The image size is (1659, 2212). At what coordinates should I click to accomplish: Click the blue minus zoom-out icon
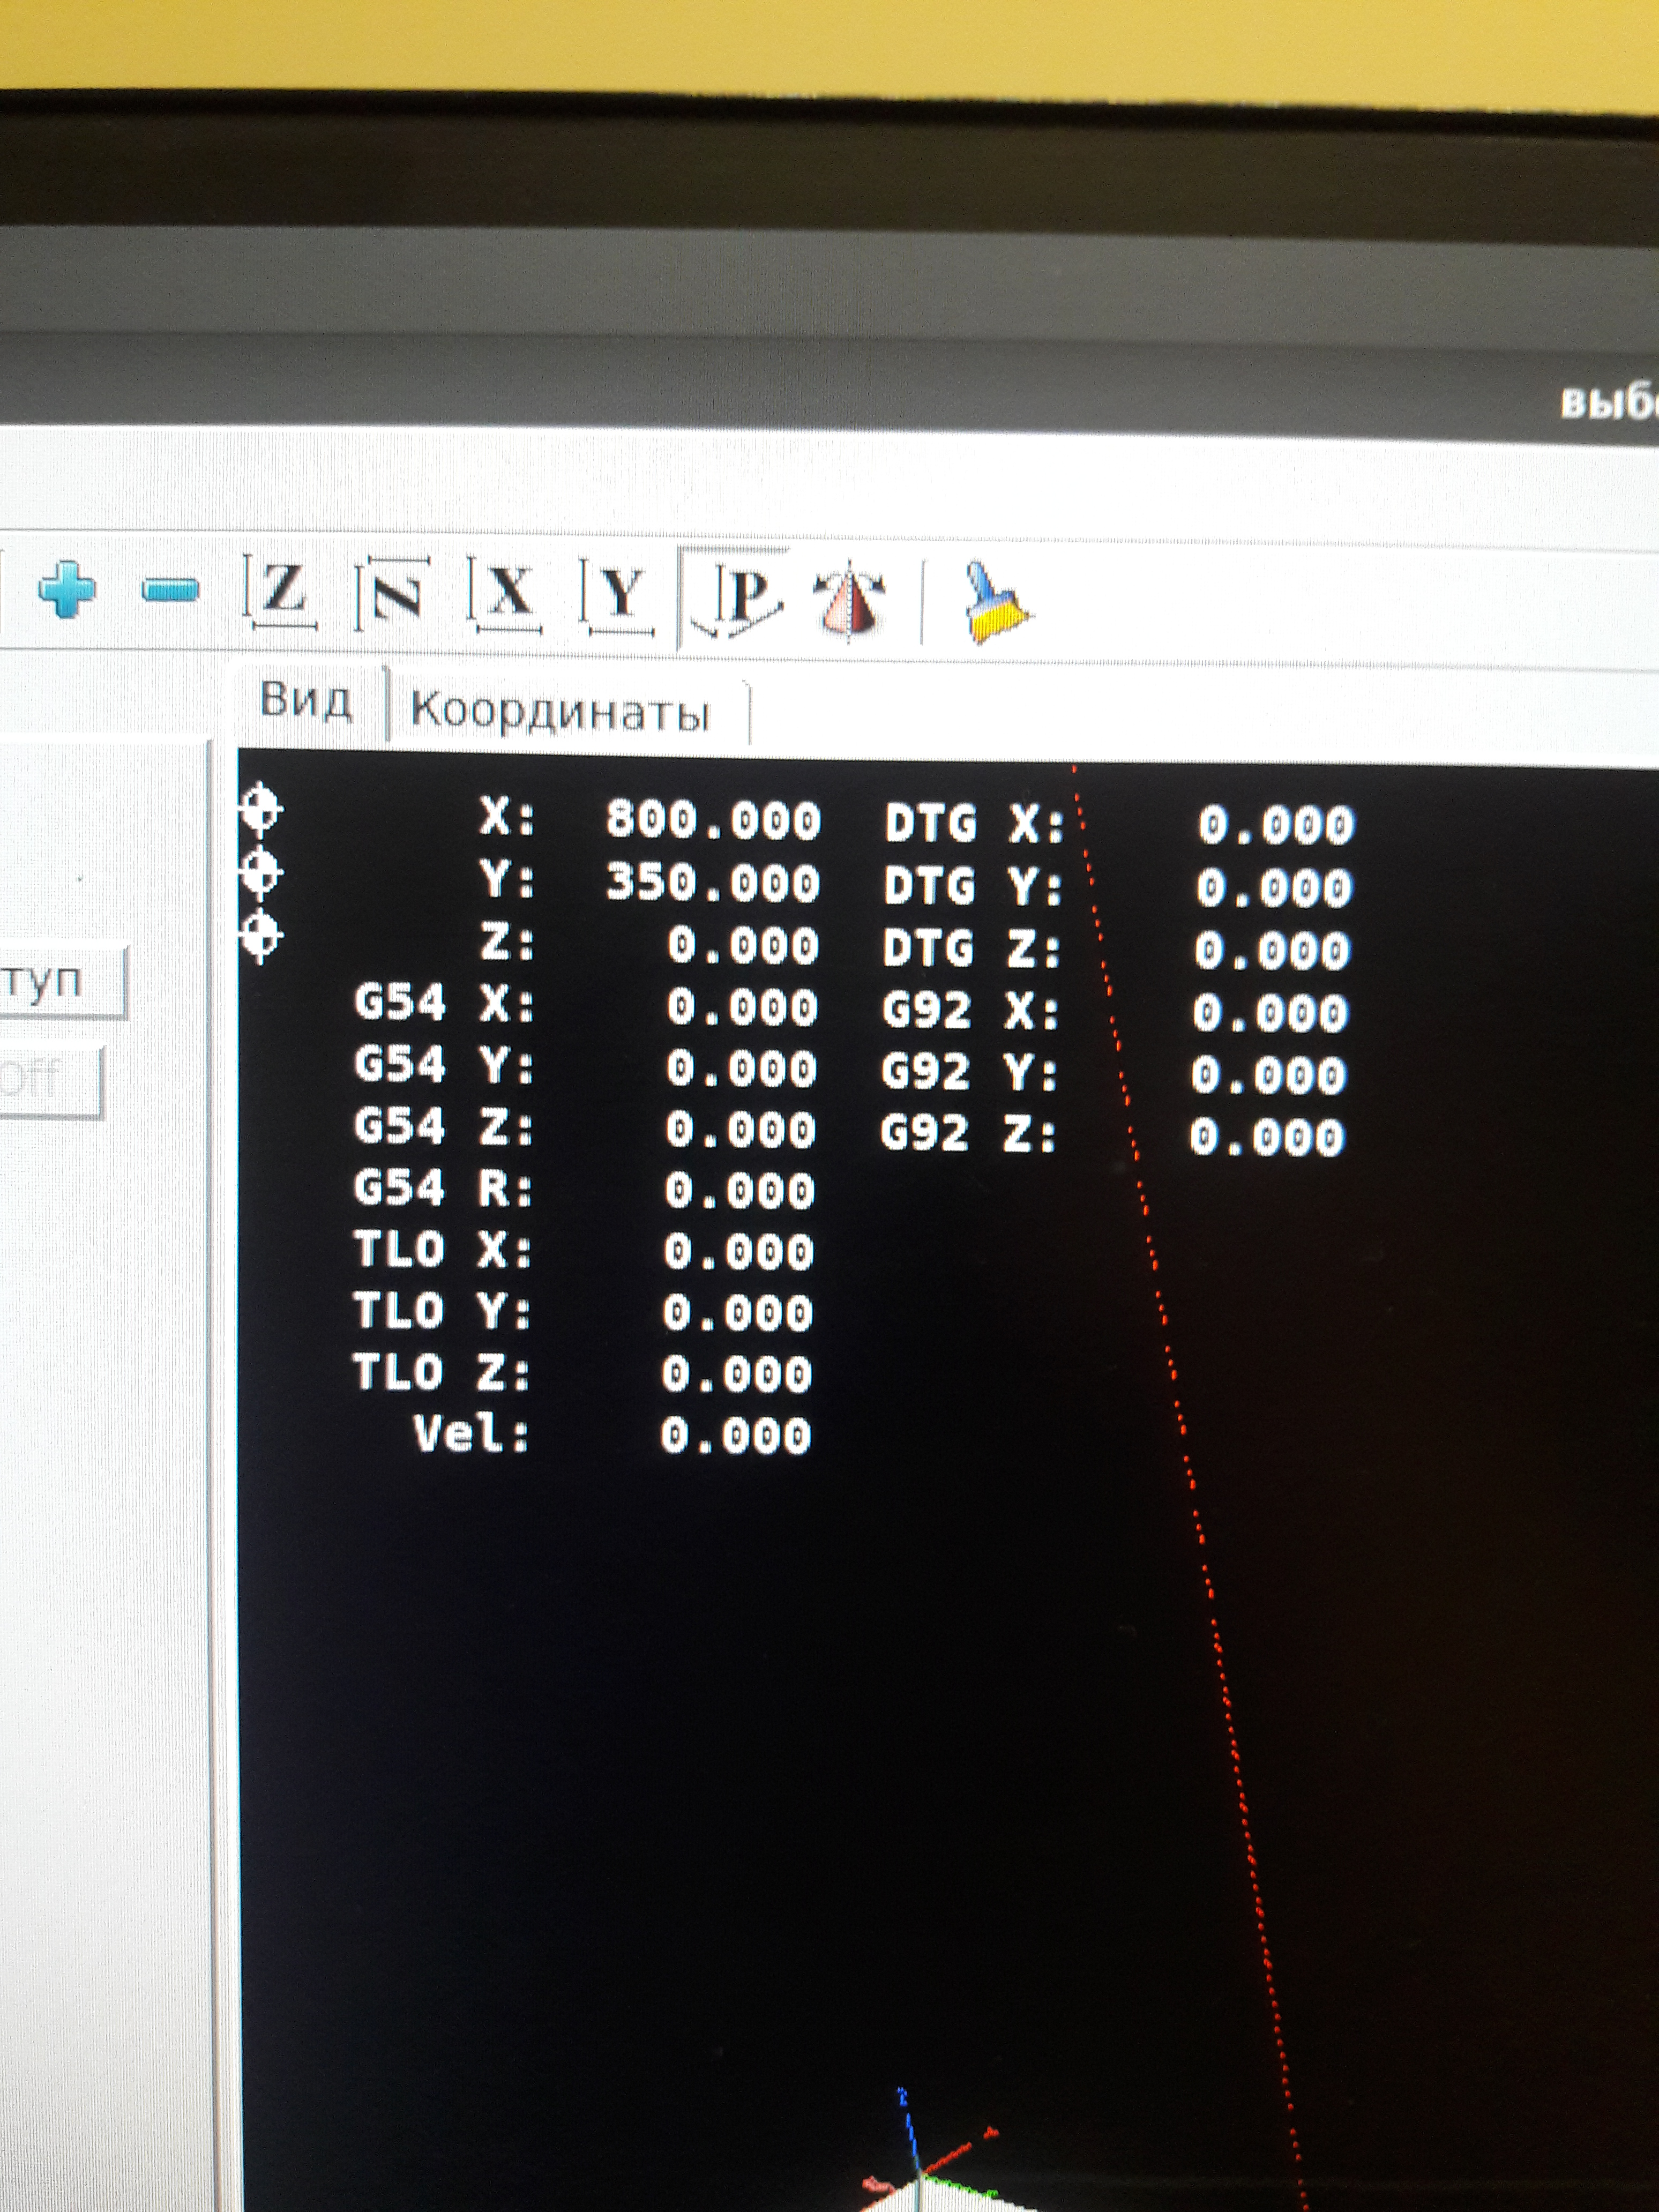click(170, 590)
